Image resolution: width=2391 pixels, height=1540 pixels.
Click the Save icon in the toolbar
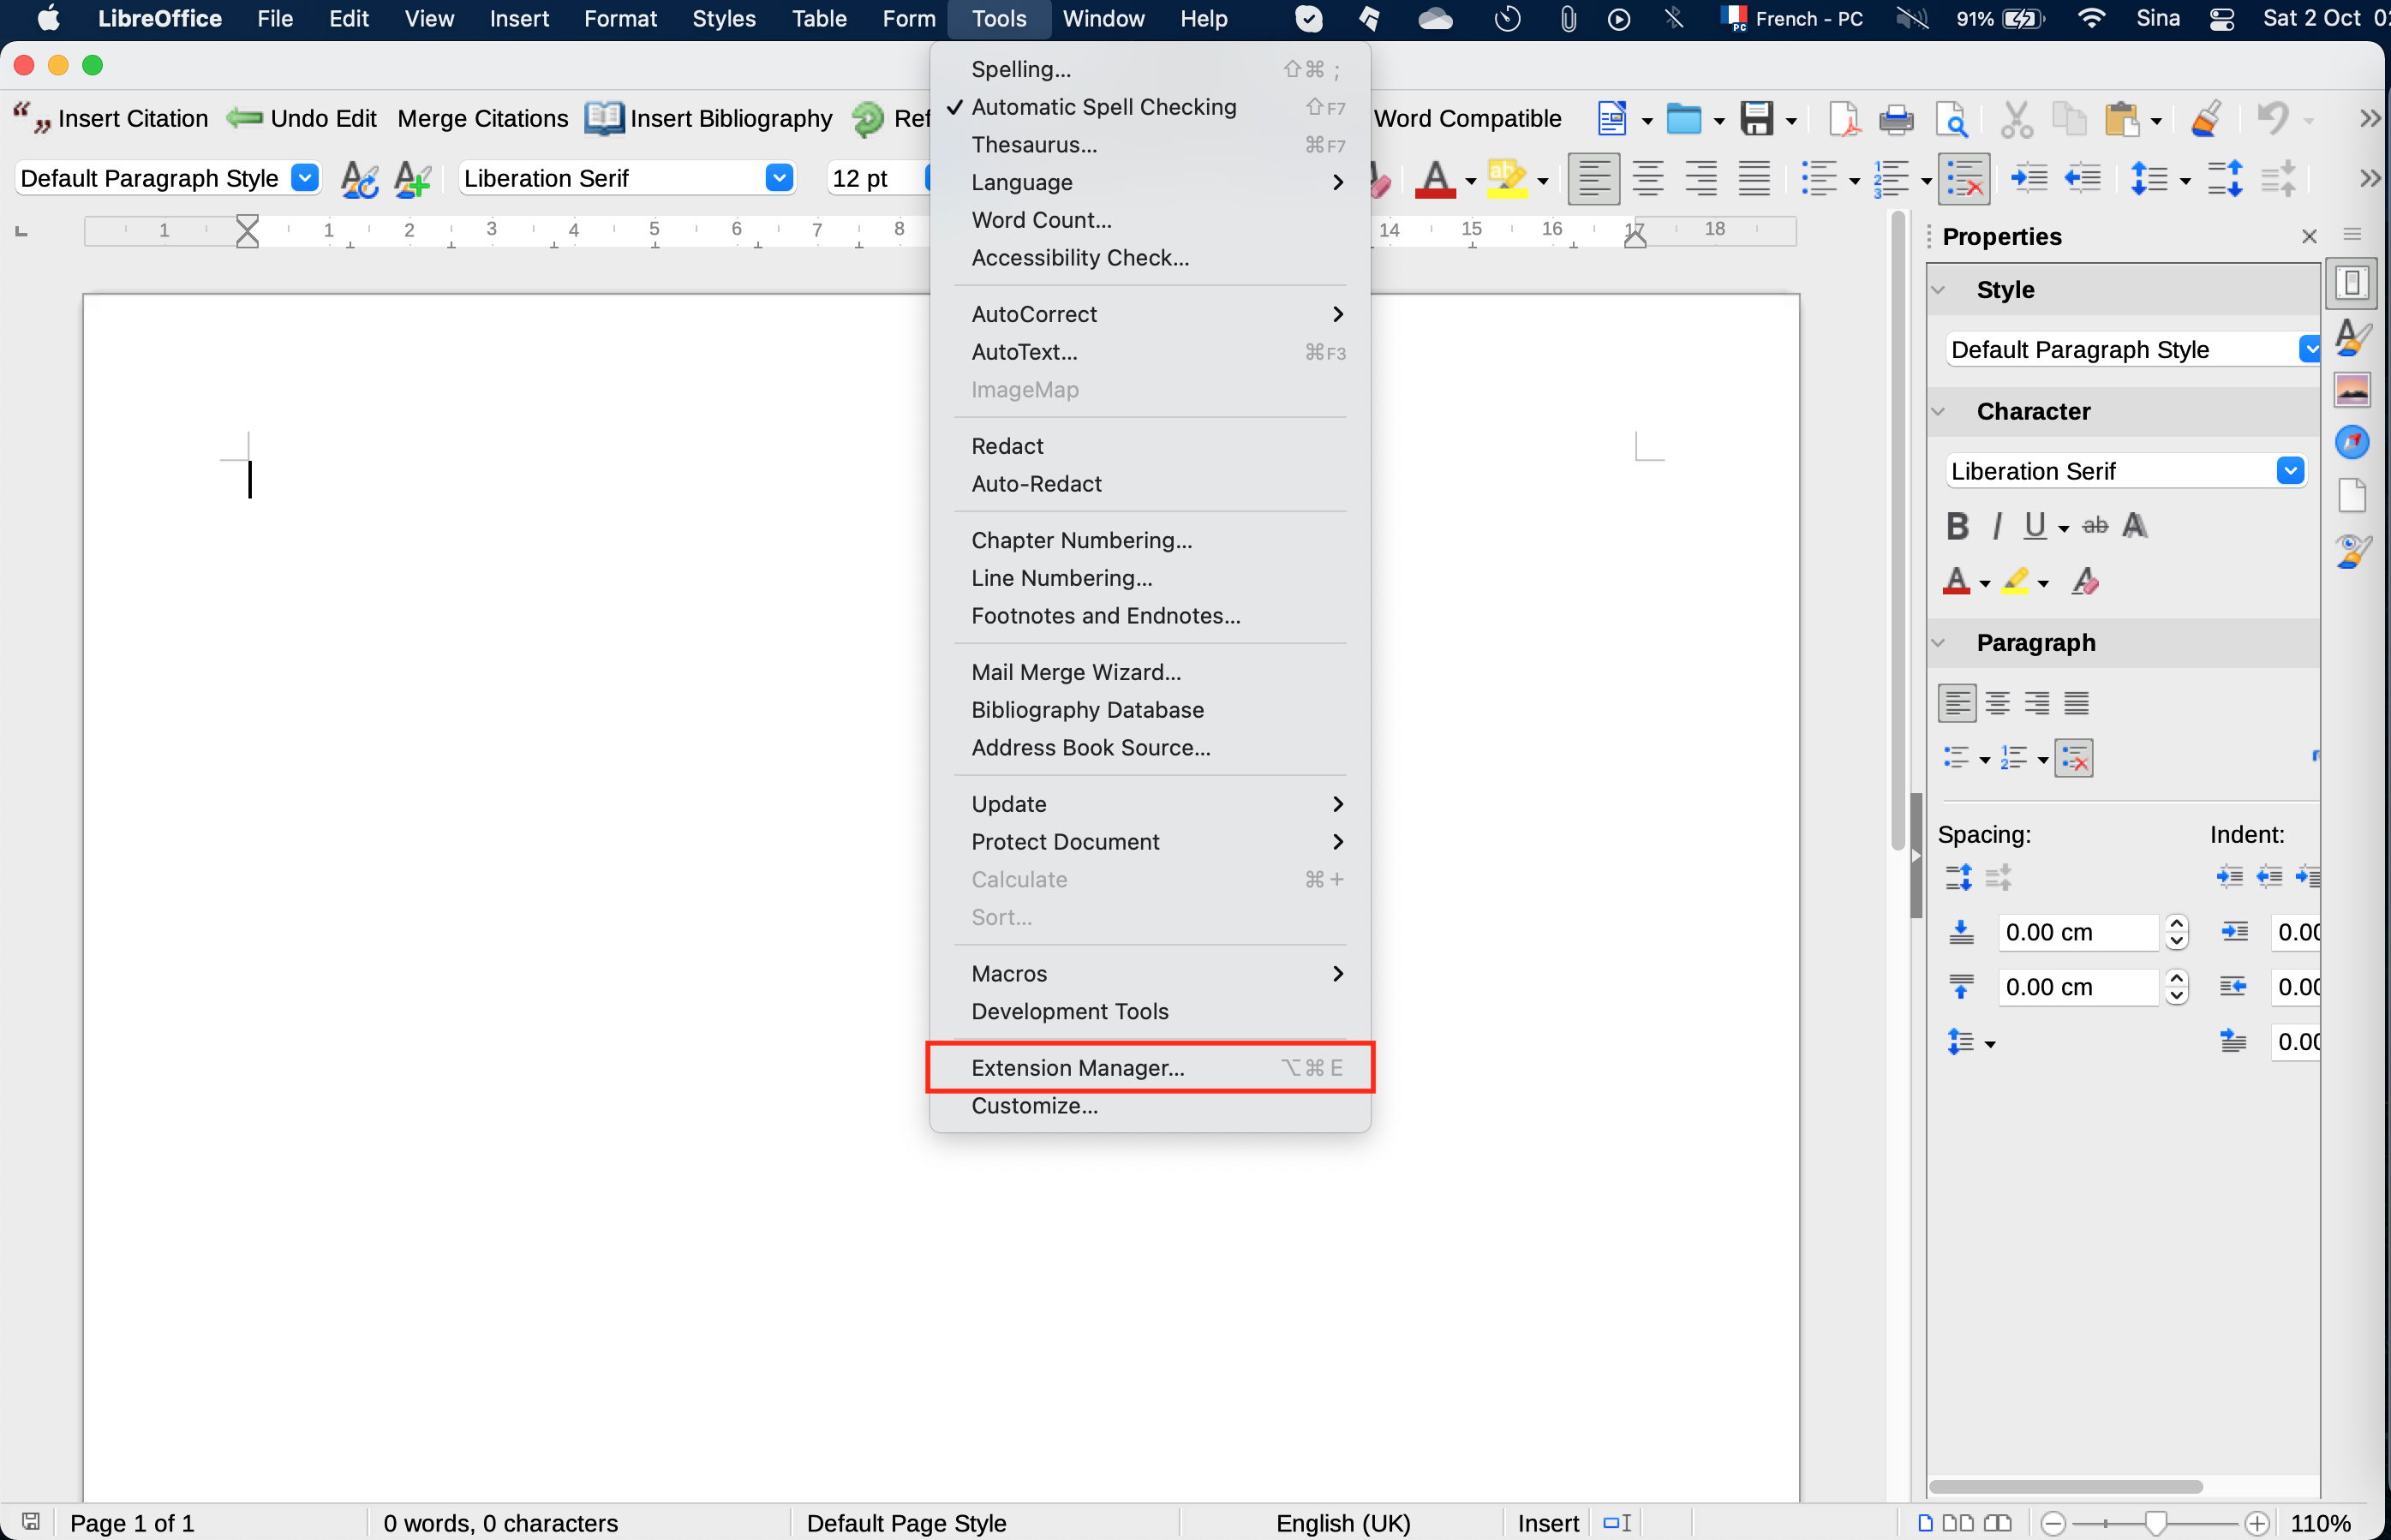point(1756,120)
